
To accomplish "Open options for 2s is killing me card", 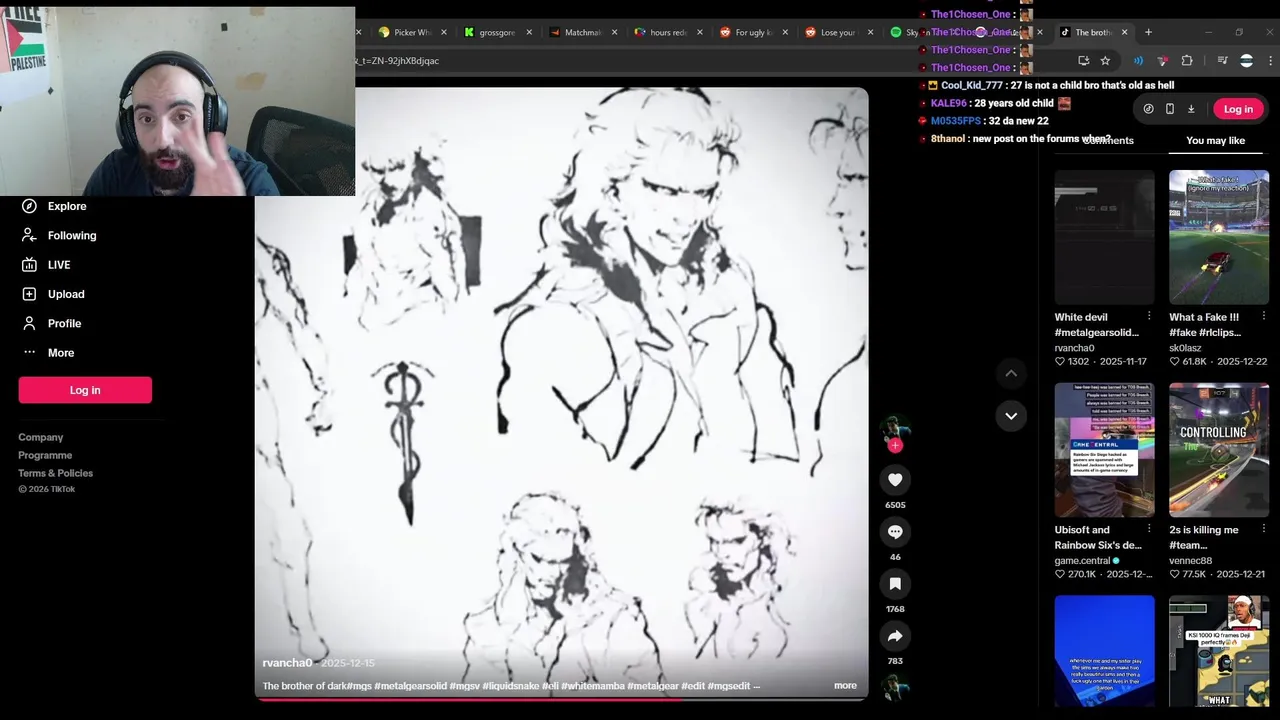I will pyautogui.click(x=1263, y=530).
